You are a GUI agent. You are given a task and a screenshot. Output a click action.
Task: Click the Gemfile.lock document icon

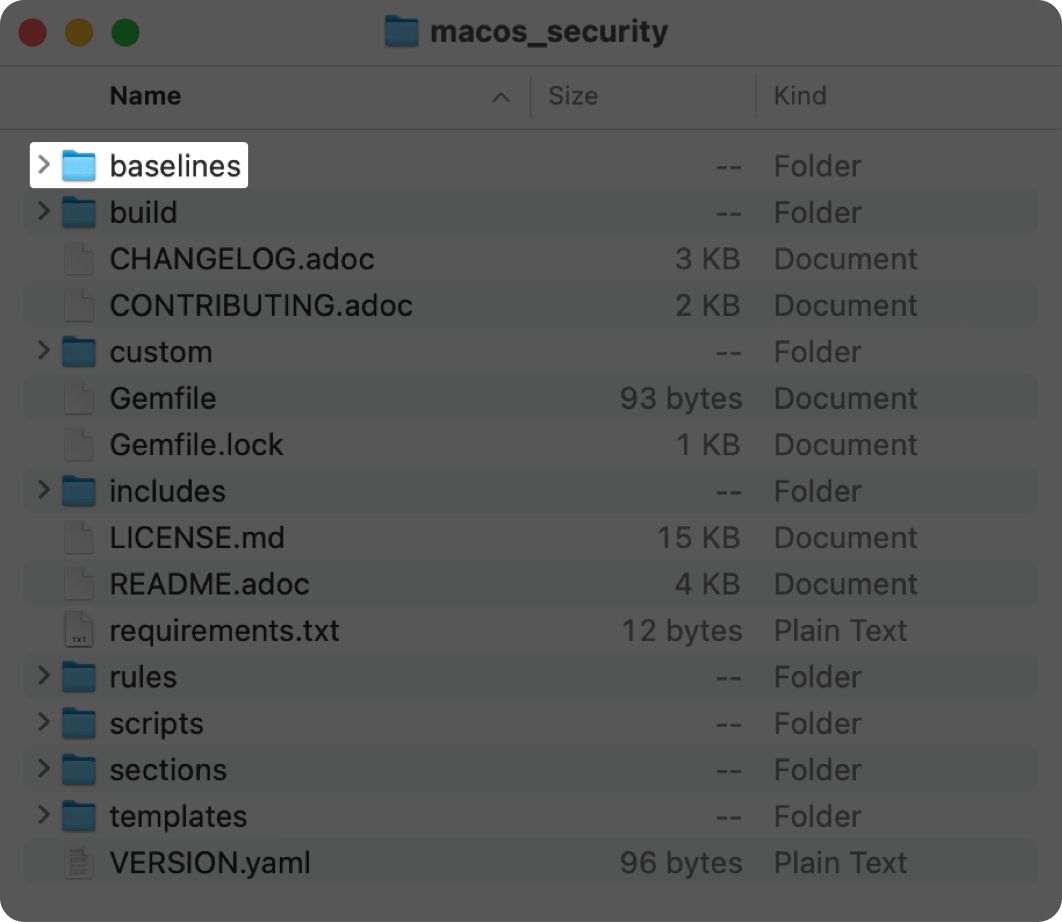(79, 444)
